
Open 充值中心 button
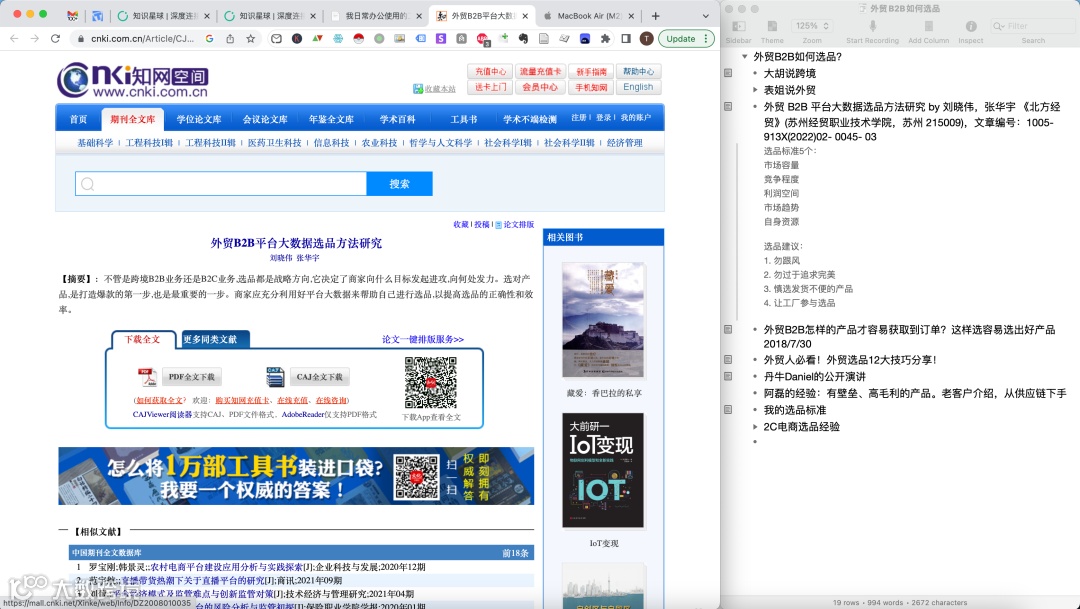click(x=490, y=71)
